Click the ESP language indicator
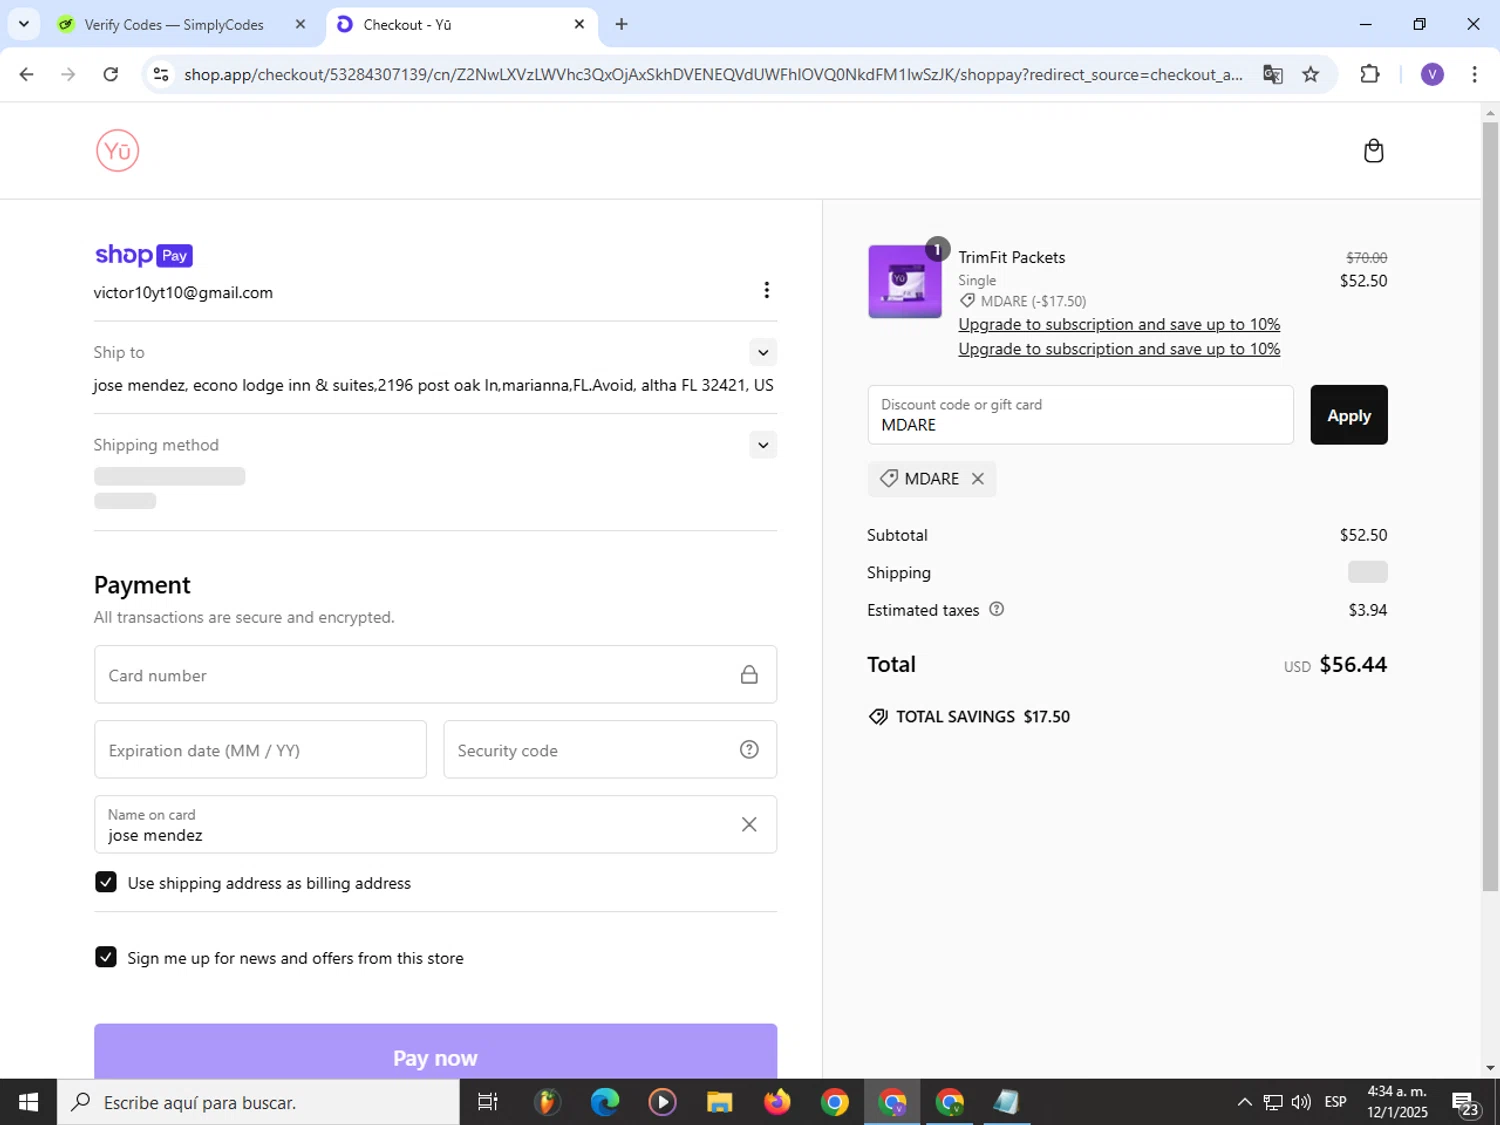 coord(1335,1102)
